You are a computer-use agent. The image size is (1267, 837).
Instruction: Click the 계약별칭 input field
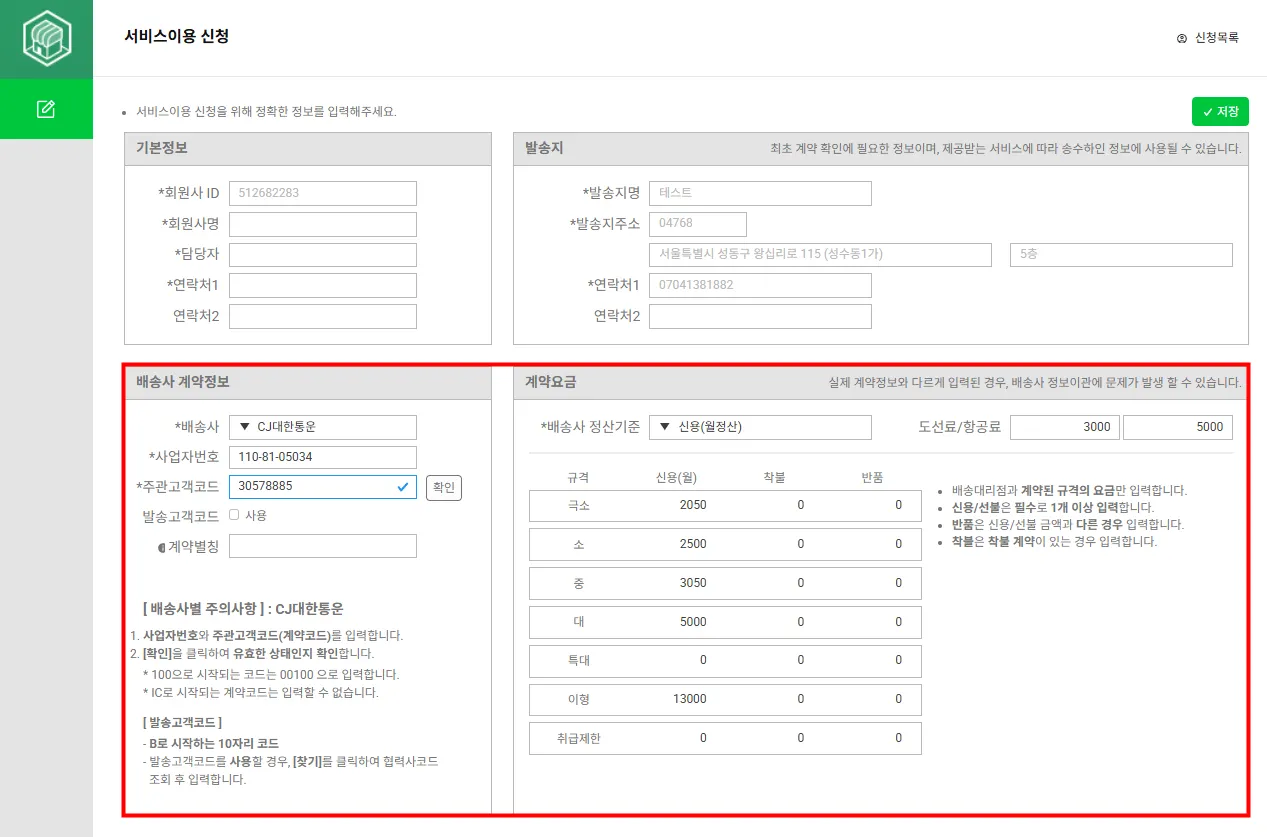(x=323, y=546)
